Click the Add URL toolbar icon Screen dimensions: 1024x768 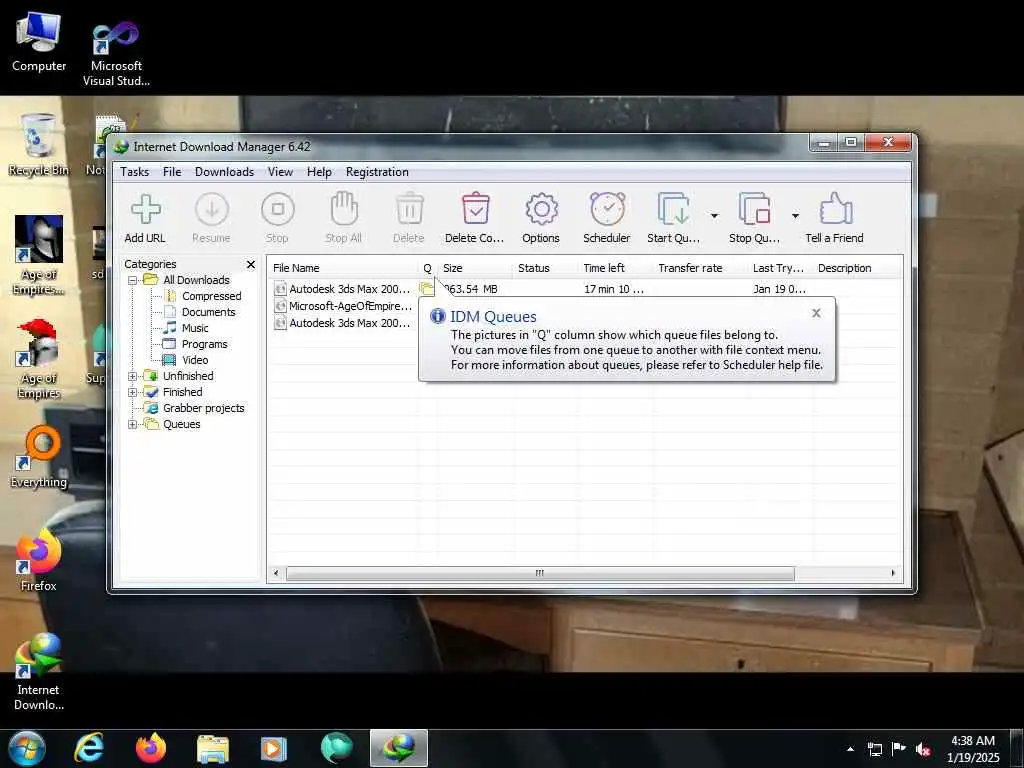pos(145,210)
